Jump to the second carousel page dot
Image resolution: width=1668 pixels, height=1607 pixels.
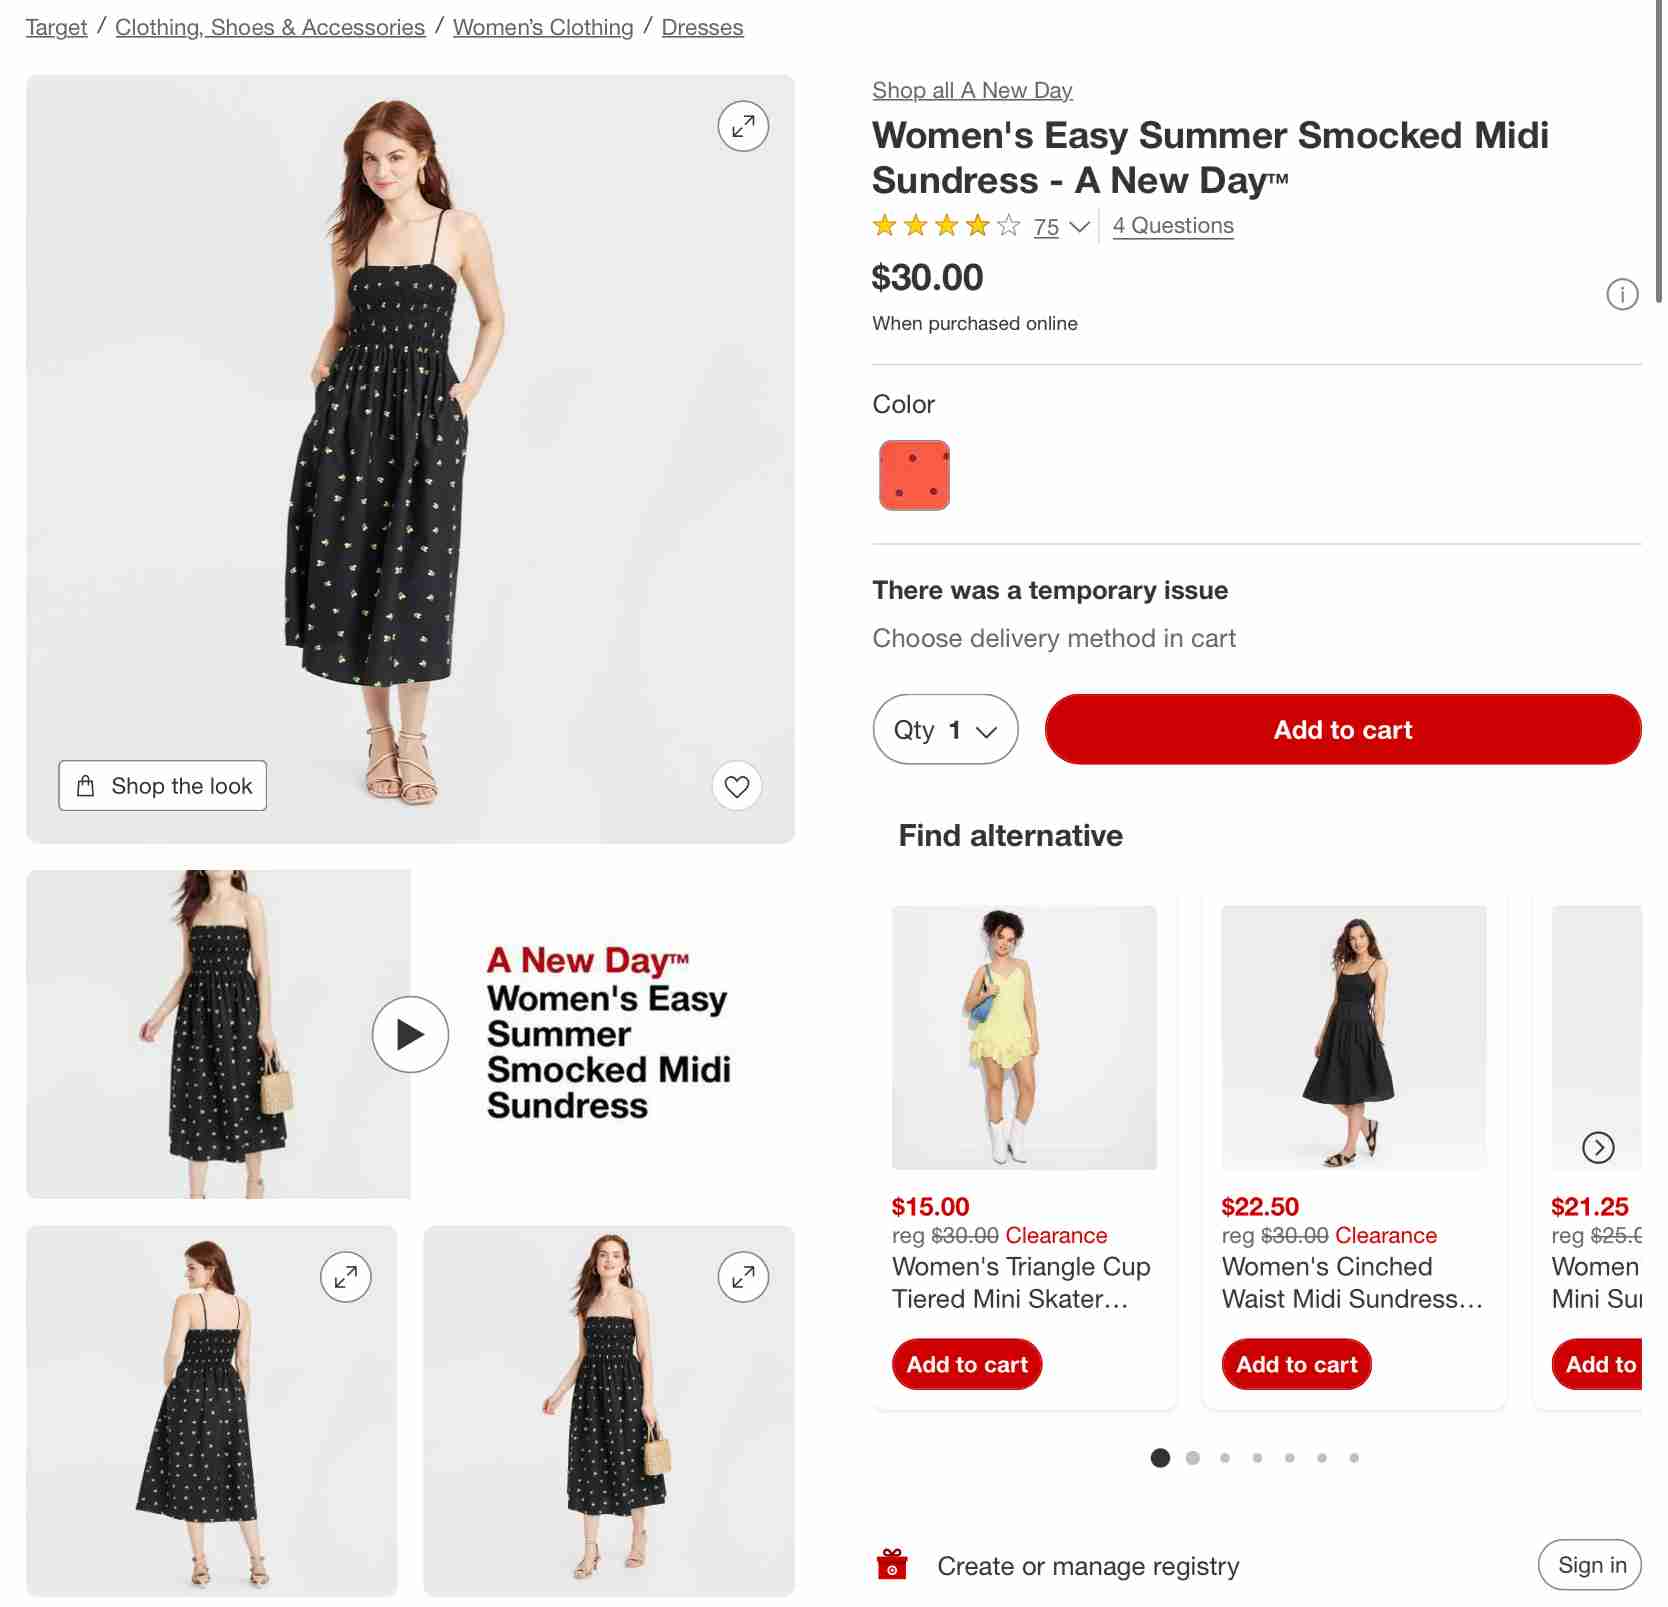(1192, 1458)
